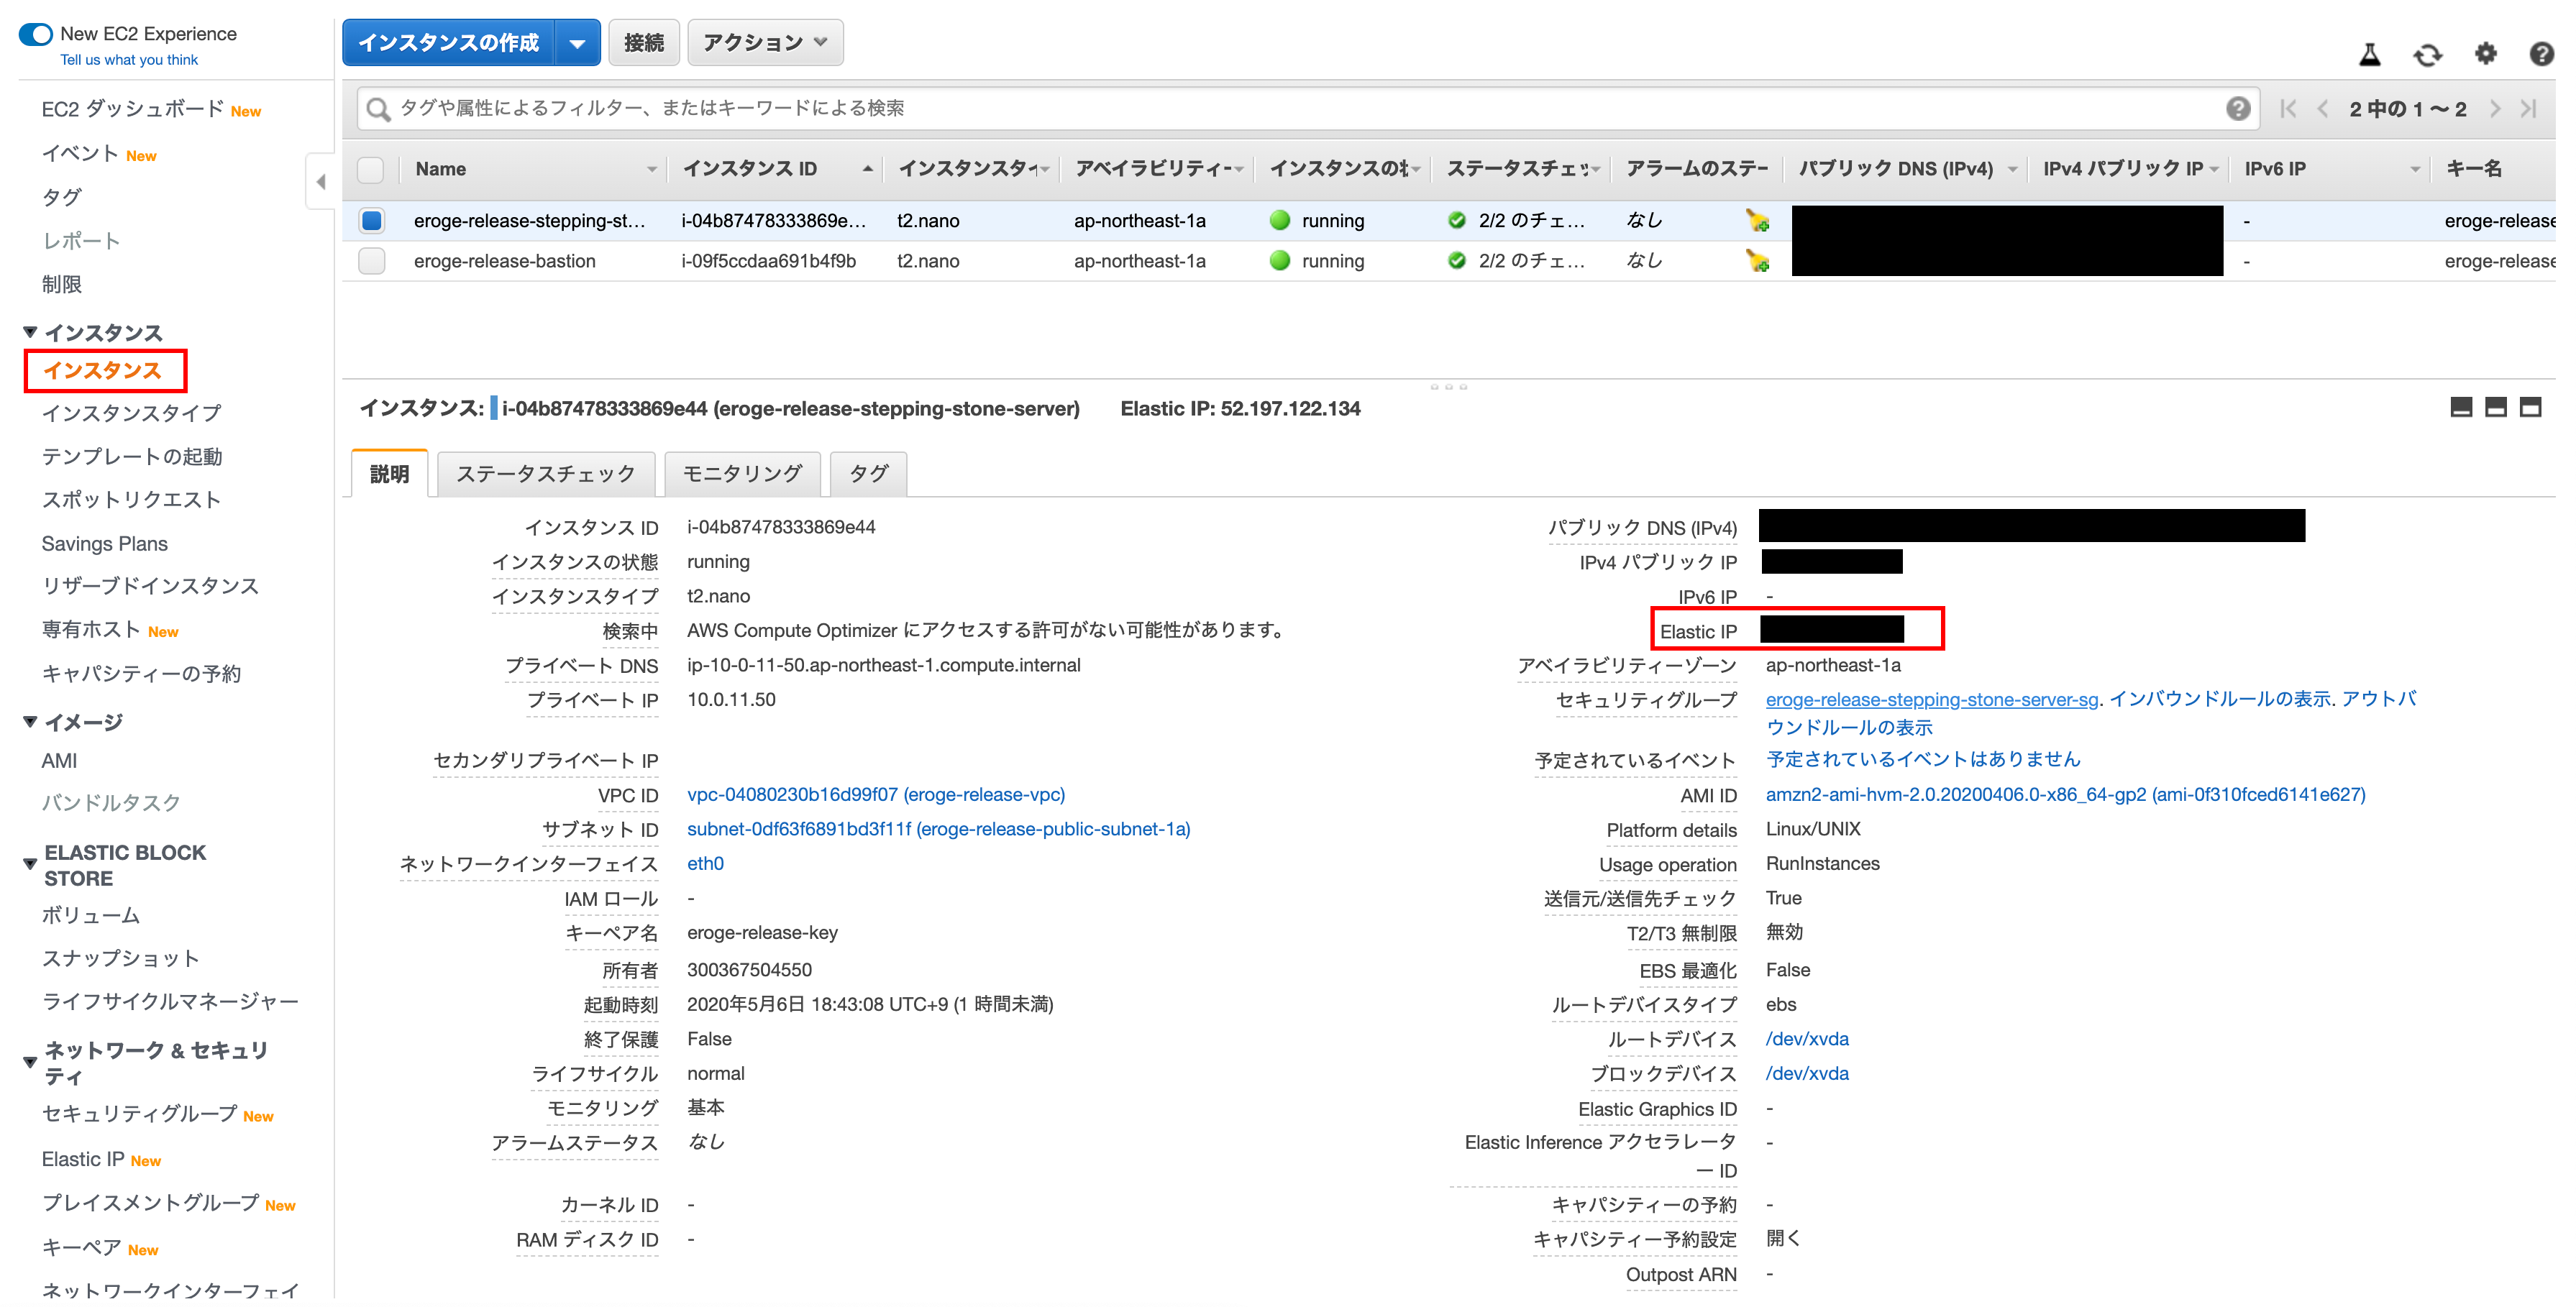The height and width of the screenshot is (1307, 2576).
Task: Uncheck eroge-release-stepping-stone-server row checkbox
Action: tap(371, 220)
